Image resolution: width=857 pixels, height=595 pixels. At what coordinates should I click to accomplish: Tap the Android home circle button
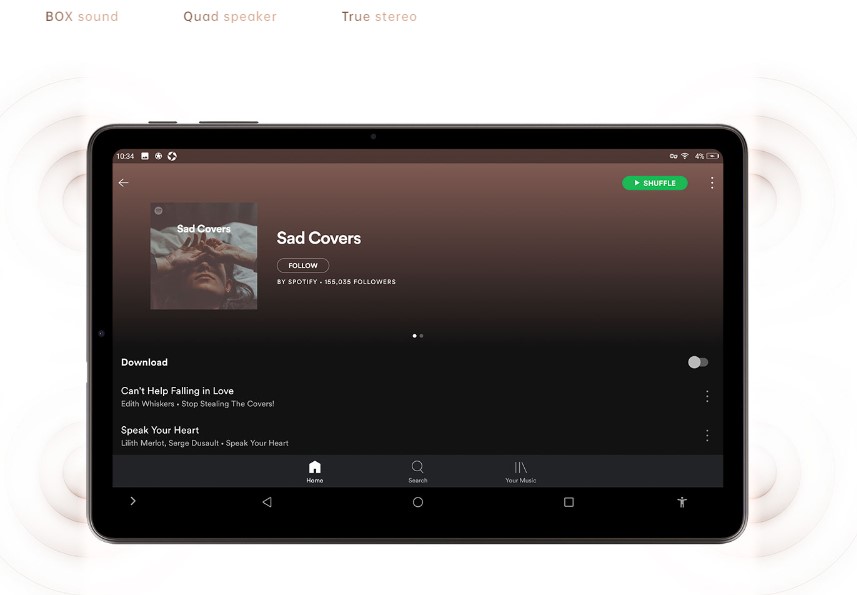click(418, 502)
